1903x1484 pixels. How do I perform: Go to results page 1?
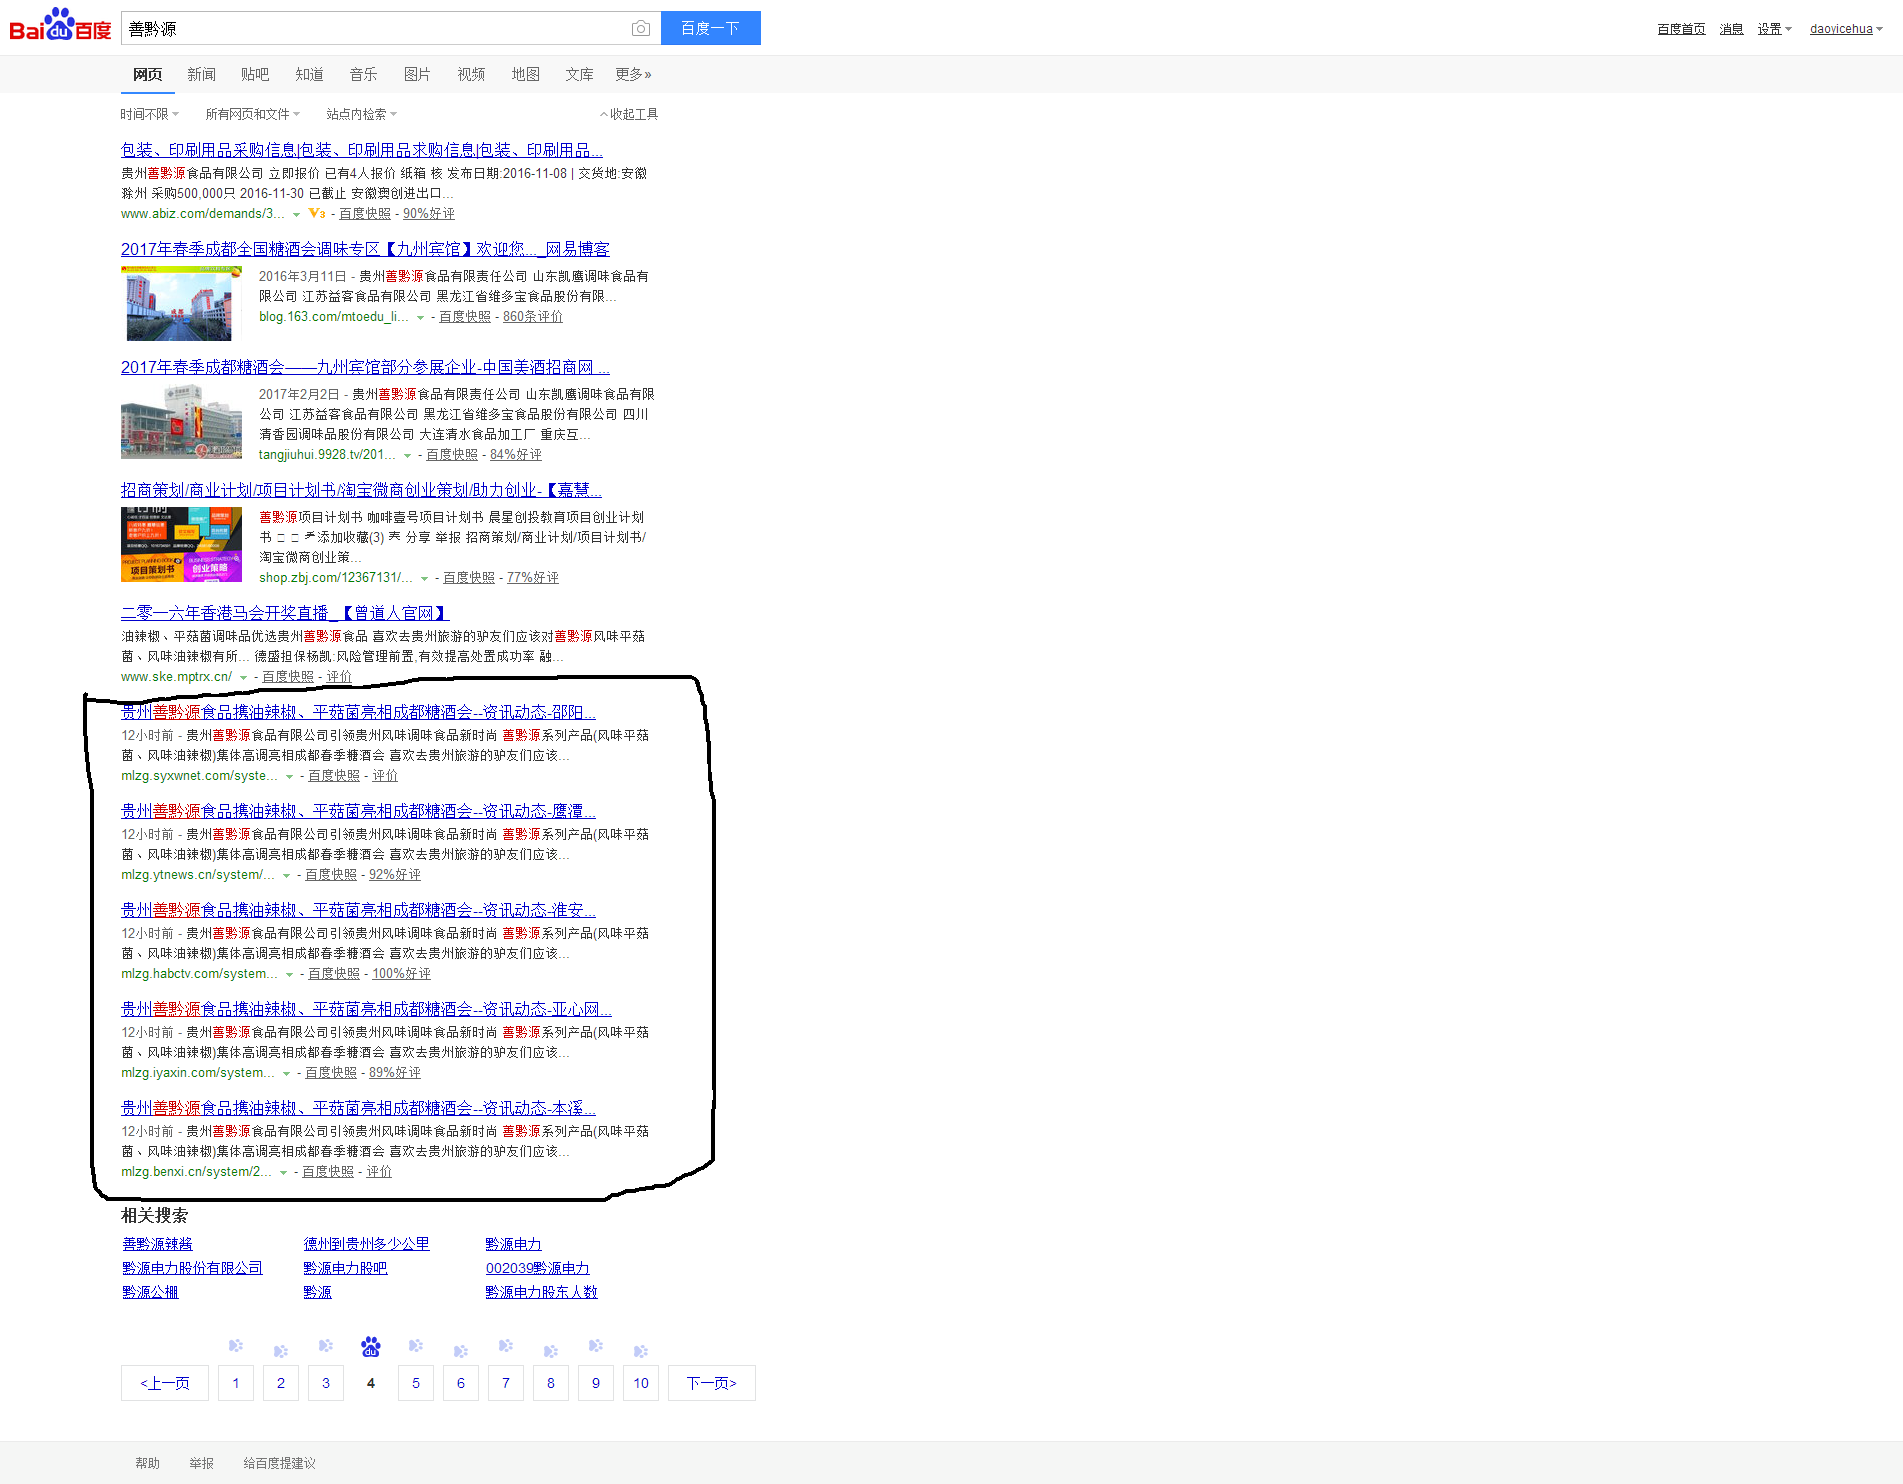(236, 1383)
